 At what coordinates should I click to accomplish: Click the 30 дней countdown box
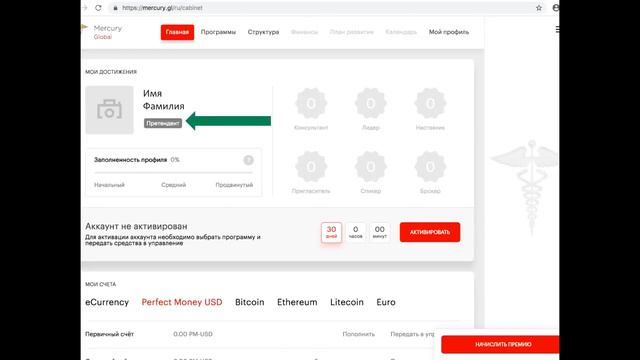click(331, 233)
